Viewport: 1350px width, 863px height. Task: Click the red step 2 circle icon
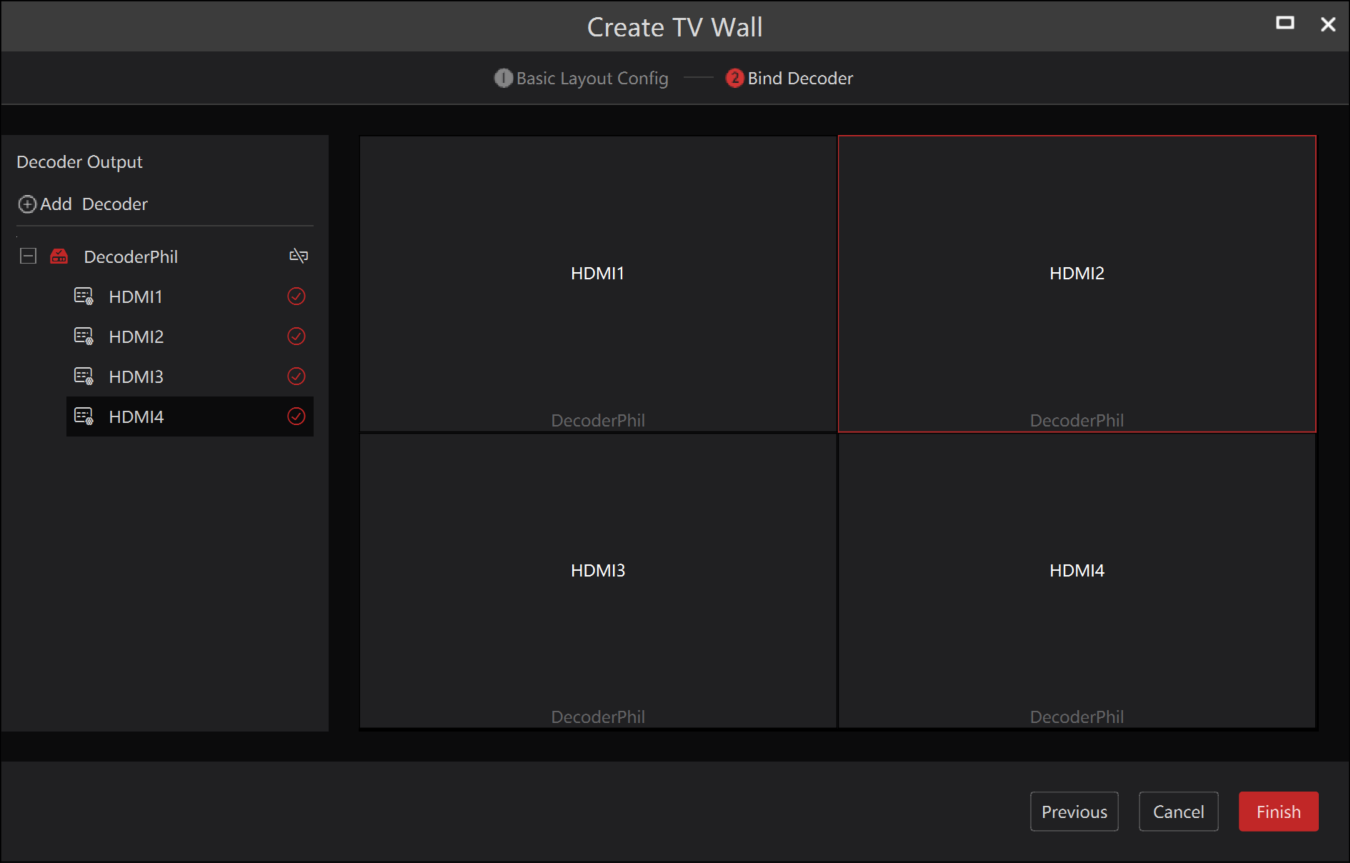[x=735, y=78]
